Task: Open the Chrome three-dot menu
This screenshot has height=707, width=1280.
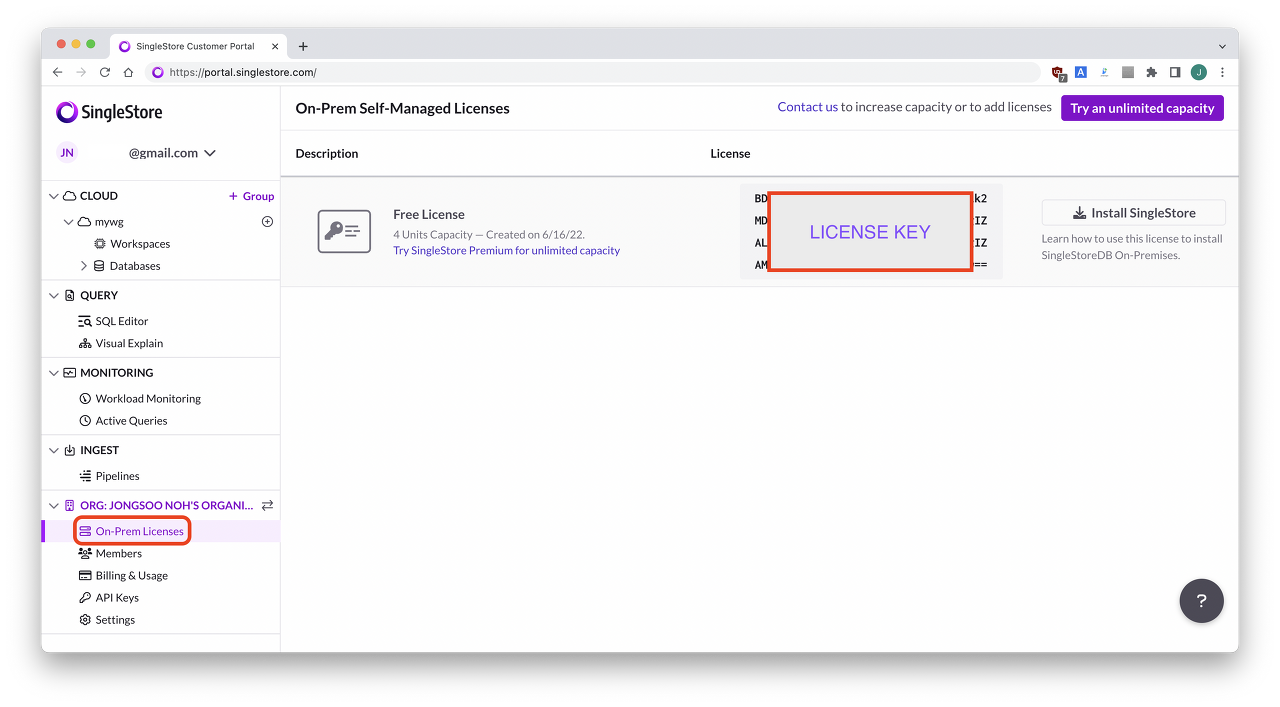Action: [1222, 72]
